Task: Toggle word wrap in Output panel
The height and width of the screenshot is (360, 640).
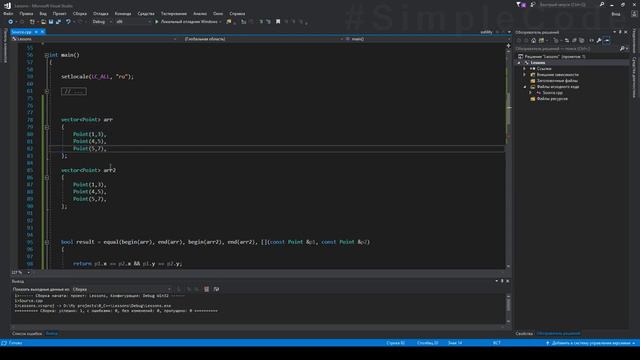Action: [216, 289]
